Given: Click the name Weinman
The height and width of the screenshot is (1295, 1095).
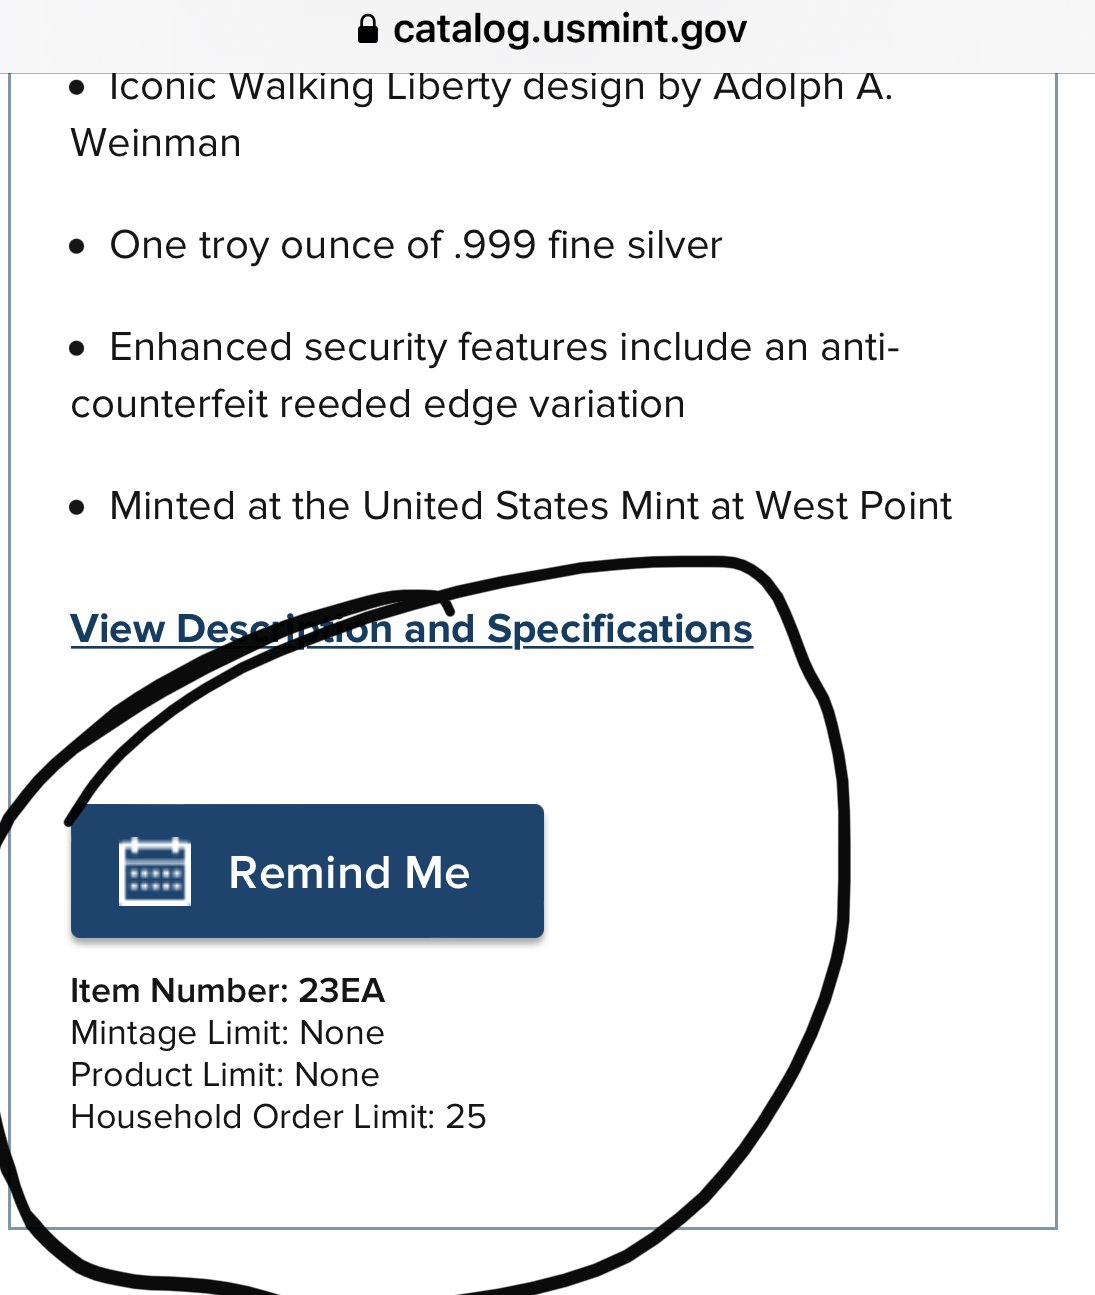Looking at the screenshot, I should click(x=156, y=143).
